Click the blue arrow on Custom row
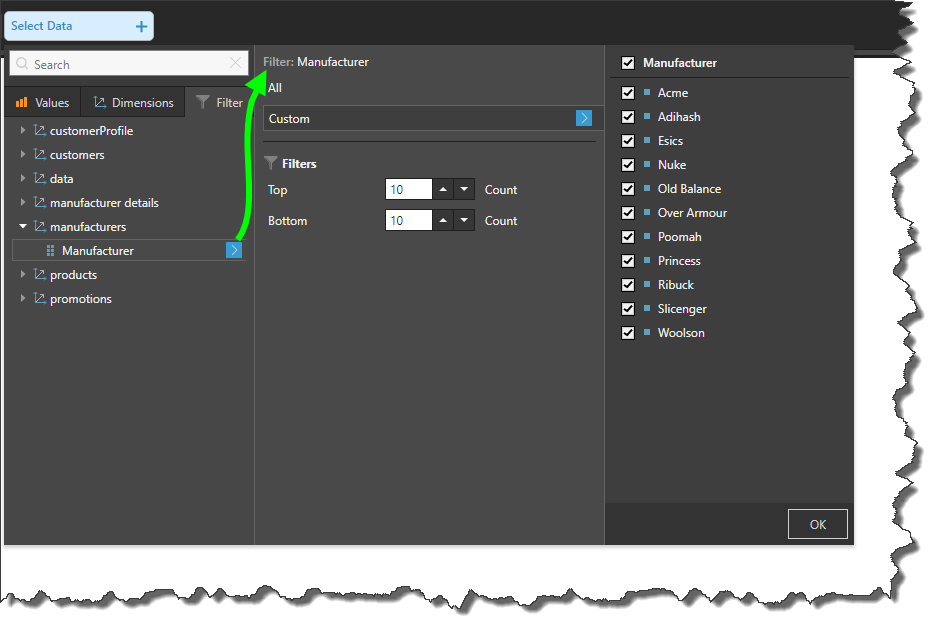Screen dimensions: 938x628 click(584, 118)
